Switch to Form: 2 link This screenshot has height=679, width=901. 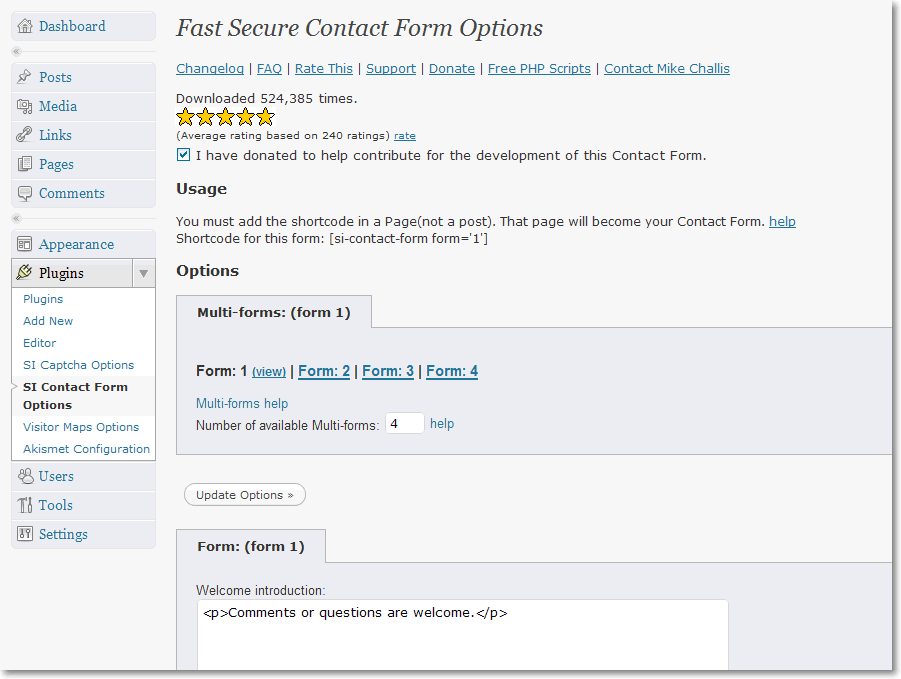324,371
